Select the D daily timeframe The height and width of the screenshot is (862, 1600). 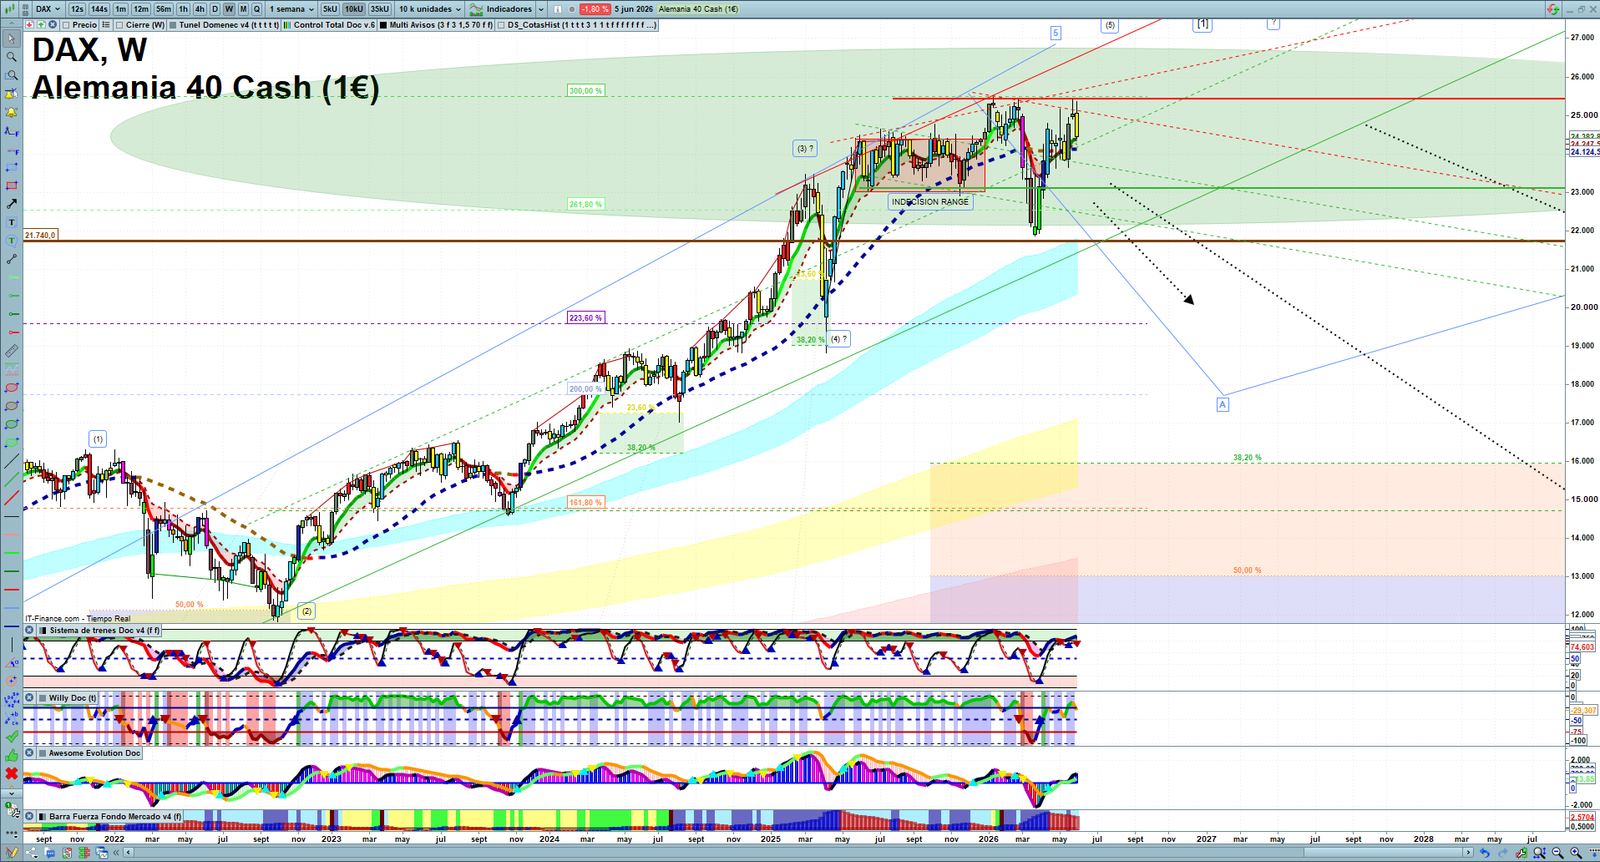point(215,9)
